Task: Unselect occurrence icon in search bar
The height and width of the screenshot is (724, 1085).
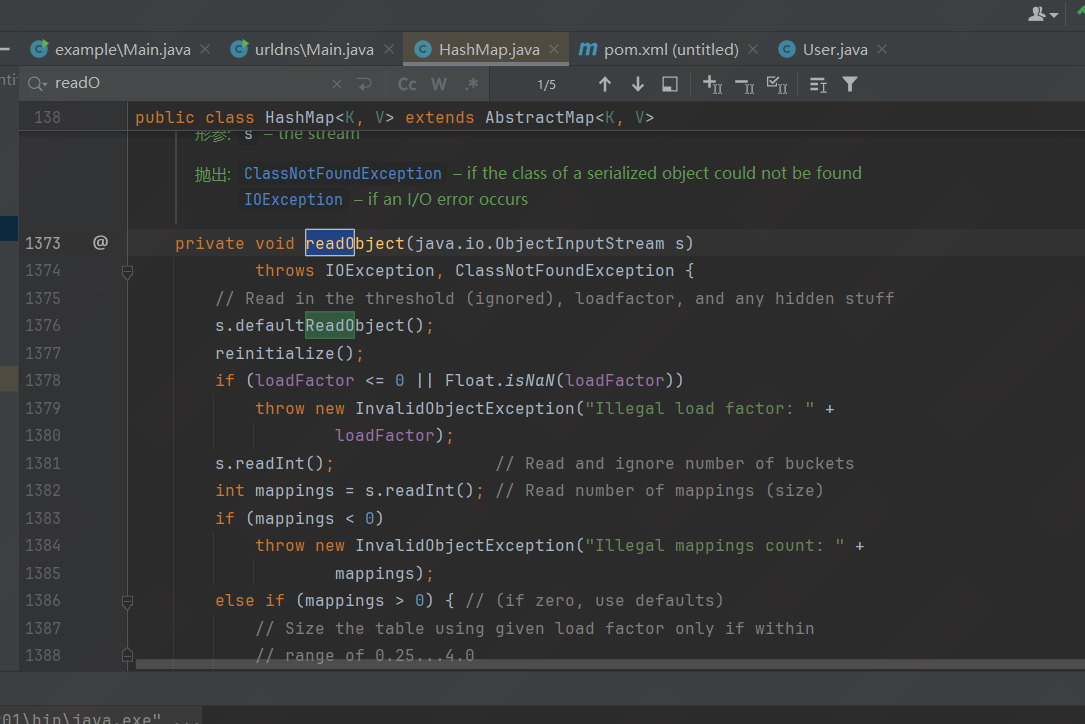Action: pos(744,84)
